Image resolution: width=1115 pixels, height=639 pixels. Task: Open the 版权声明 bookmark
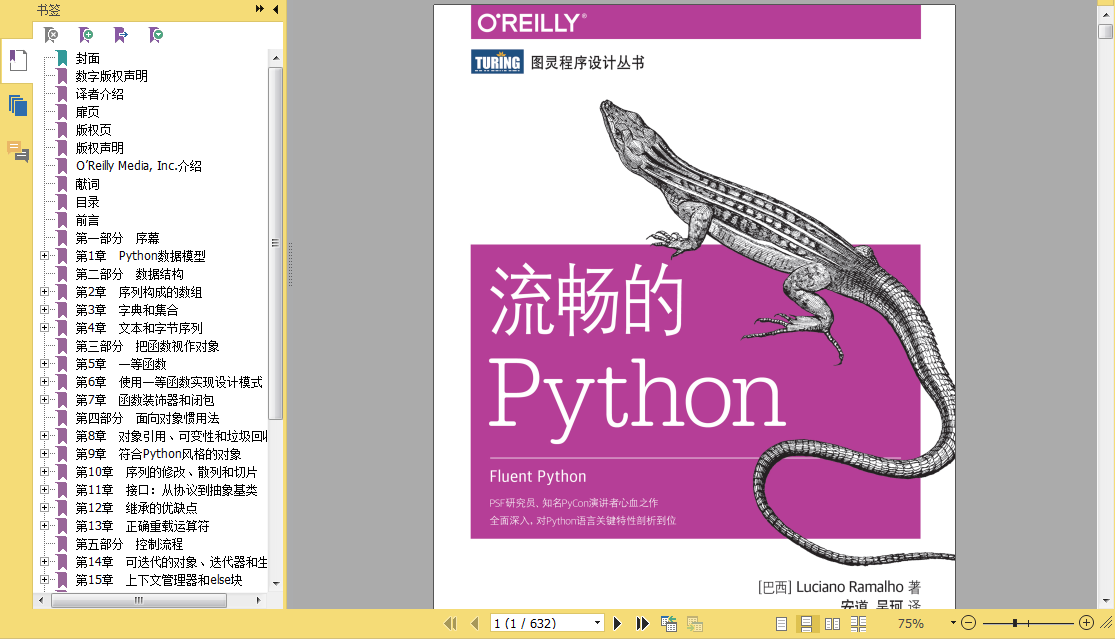pos(100,148)
